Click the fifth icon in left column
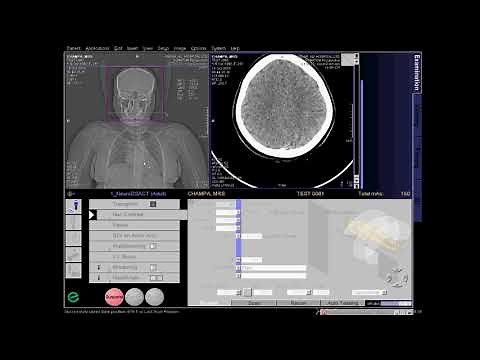This screenshot has width=480, height=360. point(74,270)
